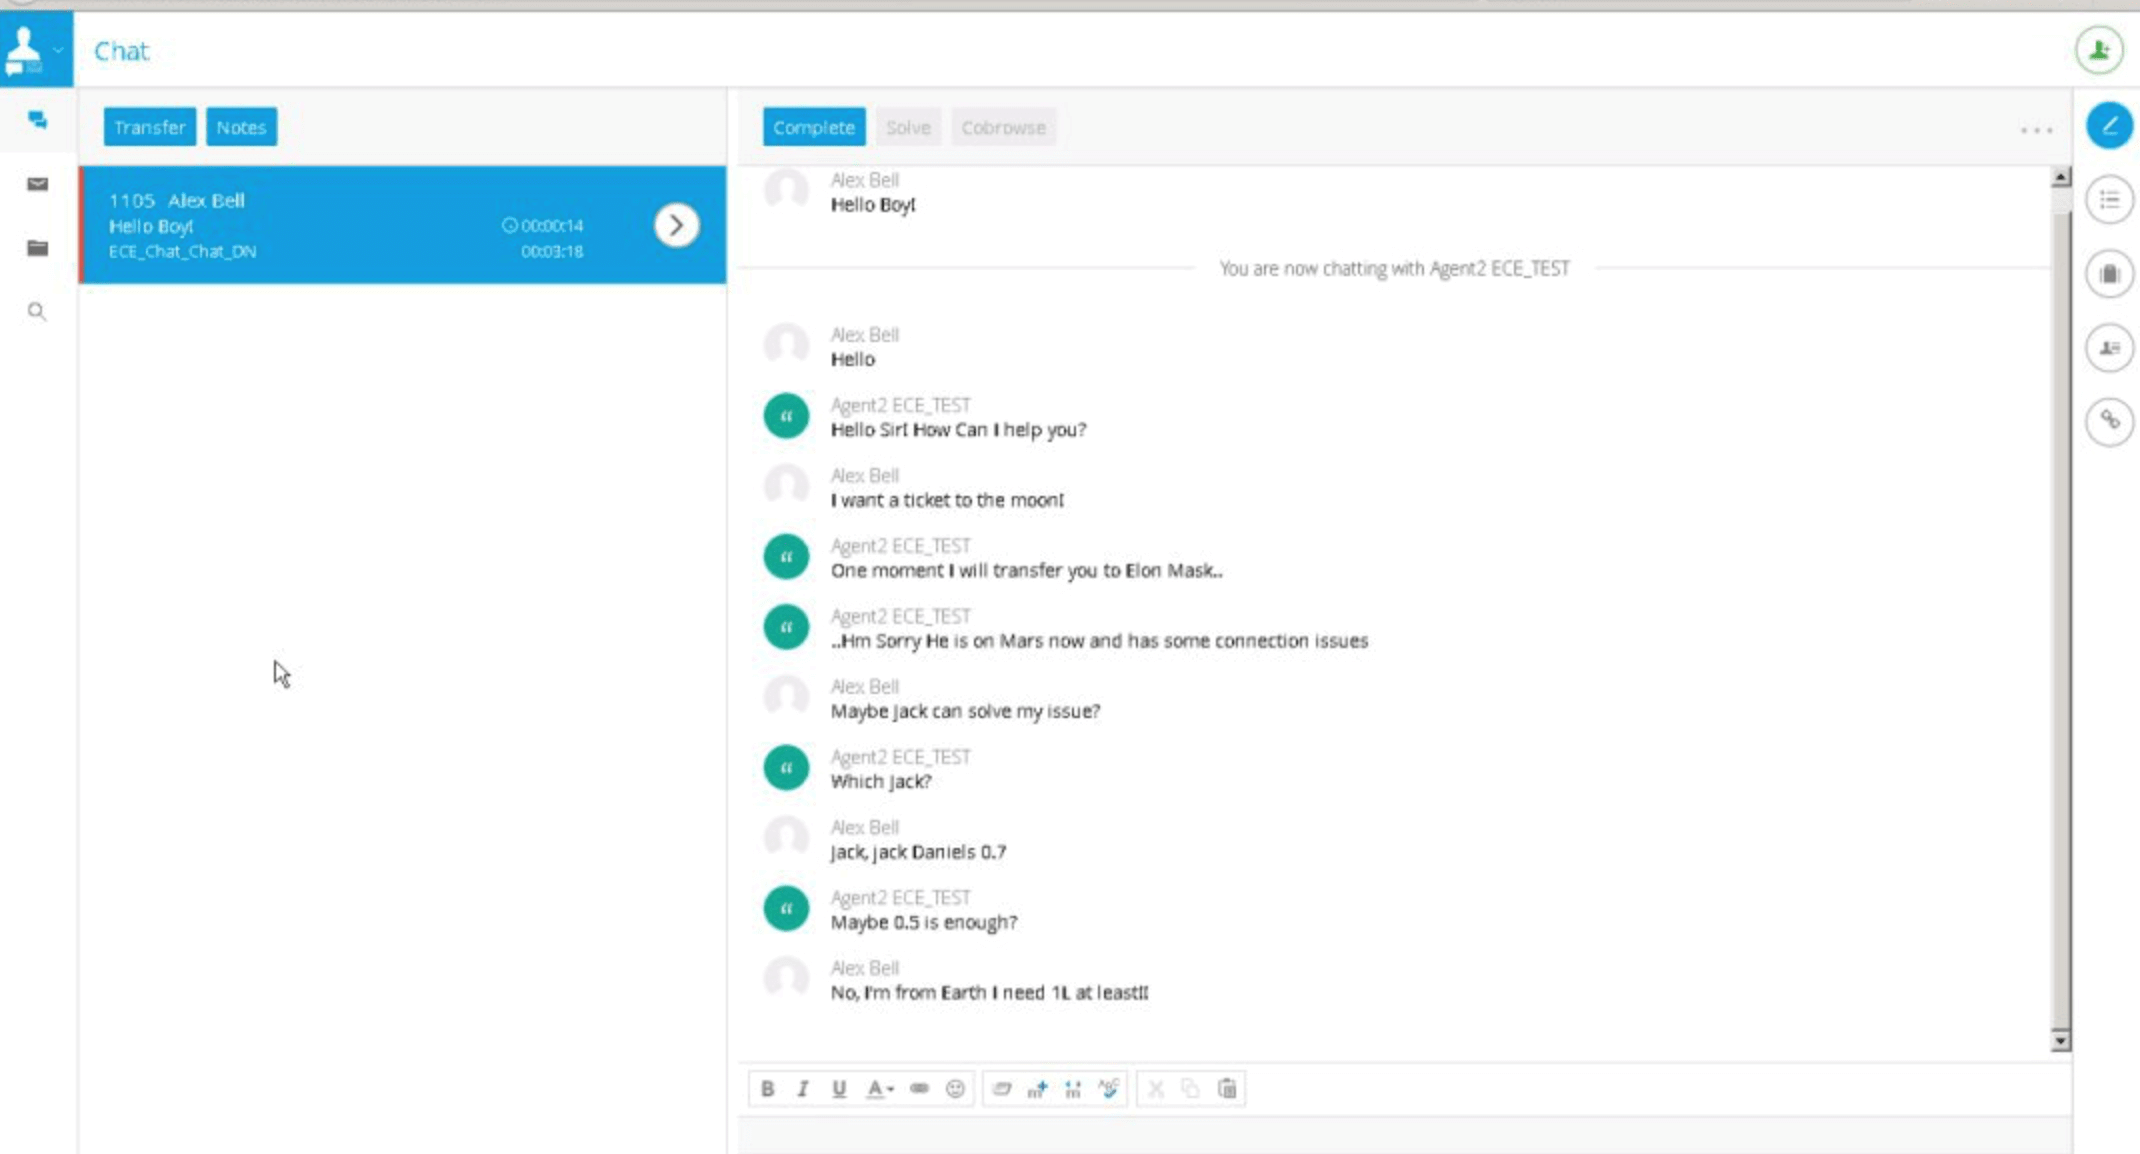
Task: Toggle italic formatting
Action: [802, 1089]
